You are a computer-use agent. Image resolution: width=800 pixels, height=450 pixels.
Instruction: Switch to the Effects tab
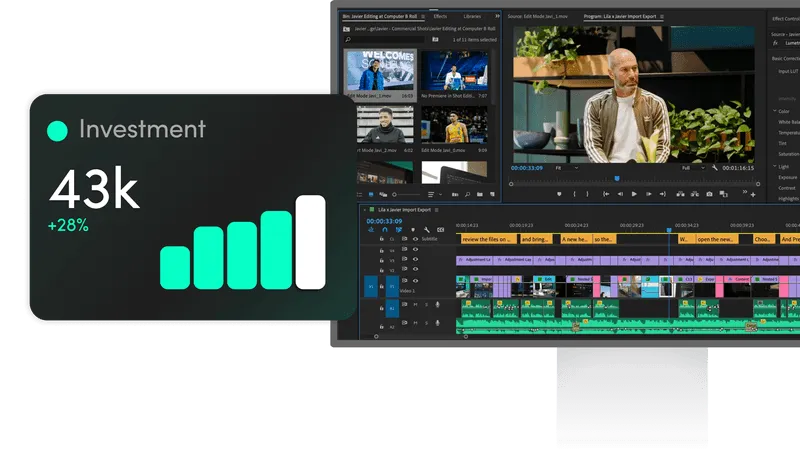(x=440, y=16)
